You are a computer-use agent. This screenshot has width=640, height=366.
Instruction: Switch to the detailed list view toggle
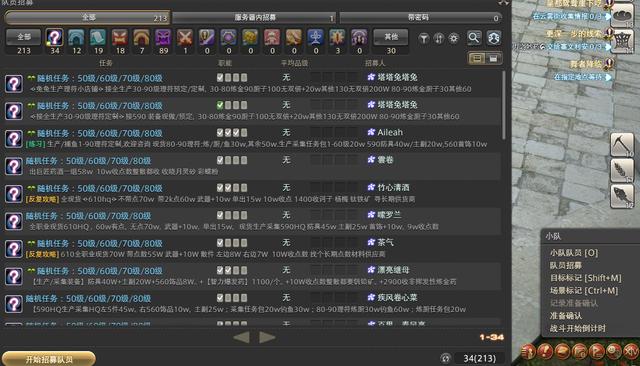point(477,58)
